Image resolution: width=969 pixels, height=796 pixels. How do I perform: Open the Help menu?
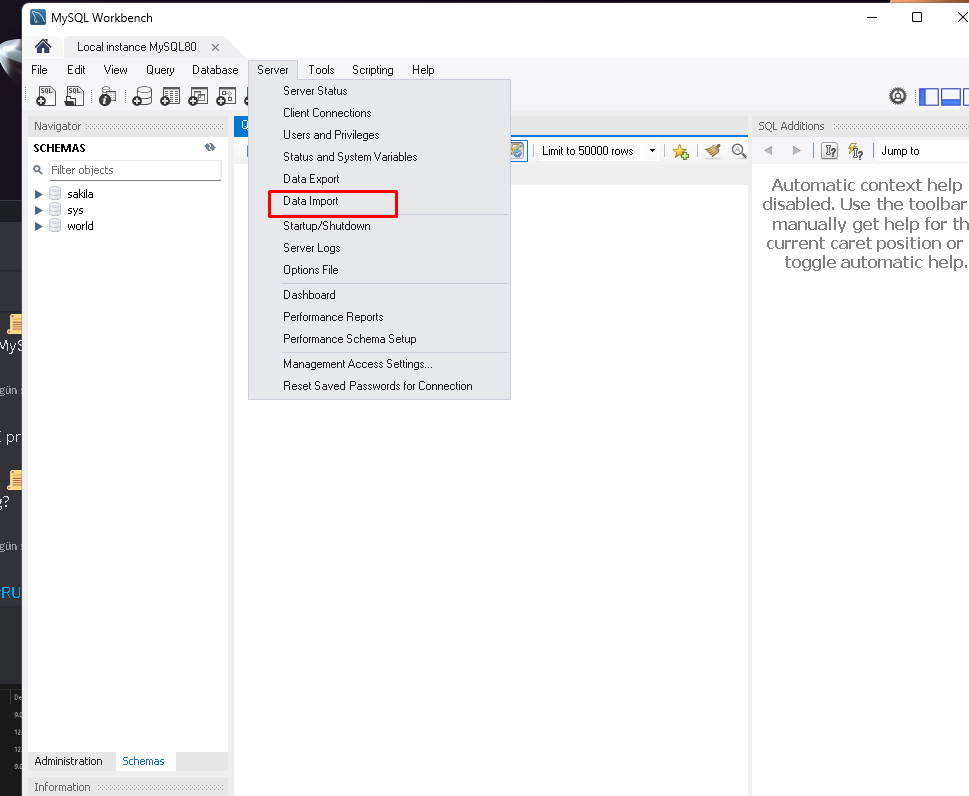[423, 70]
